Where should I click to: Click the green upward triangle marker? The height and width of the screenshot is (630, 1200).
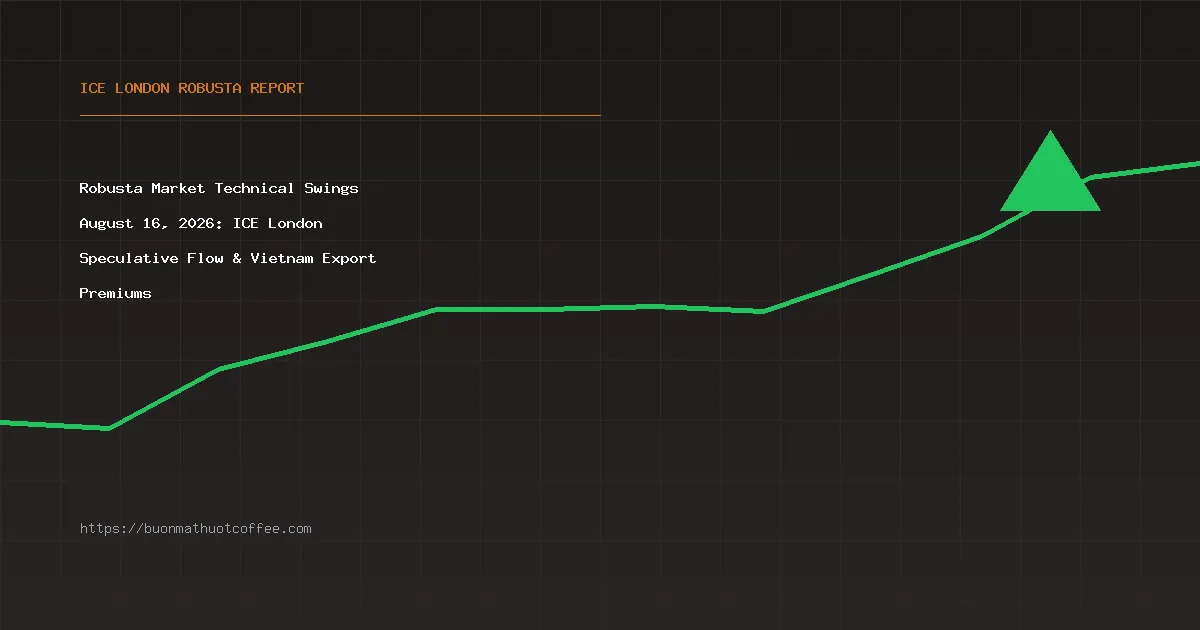pyautogui.click(x=1050, y=171)
